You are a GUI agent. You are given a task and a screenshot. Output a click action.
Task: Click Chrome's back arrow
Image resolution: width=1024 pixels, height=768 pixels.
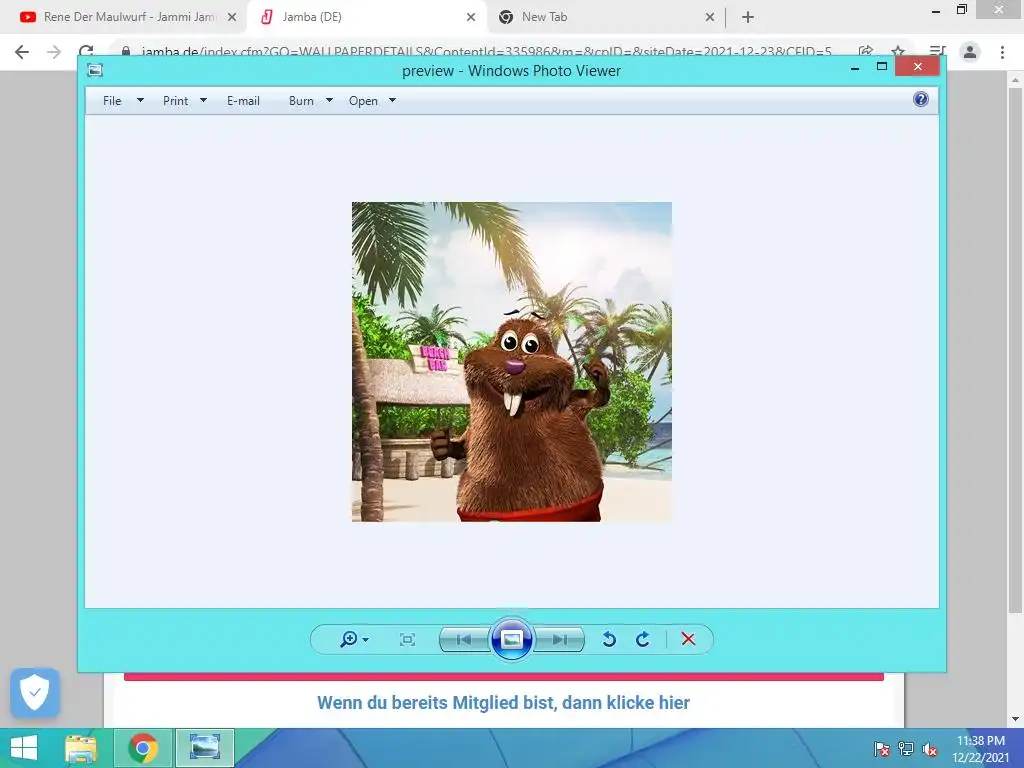tap(22, 52)
